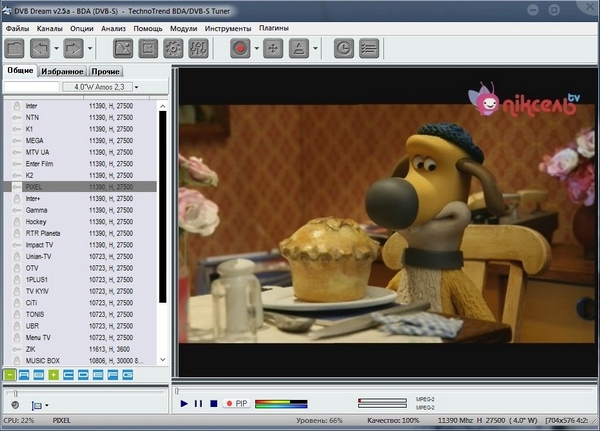The width and height of the screenshot is (600, 431).
Task: Select the MTV UA channel in list
Action: 38,153
